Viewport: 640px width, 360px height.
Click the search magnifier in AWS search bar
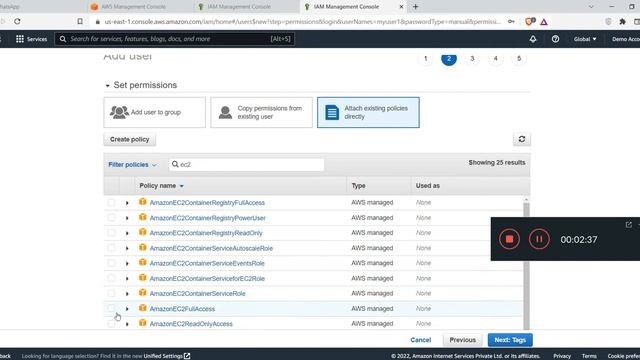(x=63, y=39)
